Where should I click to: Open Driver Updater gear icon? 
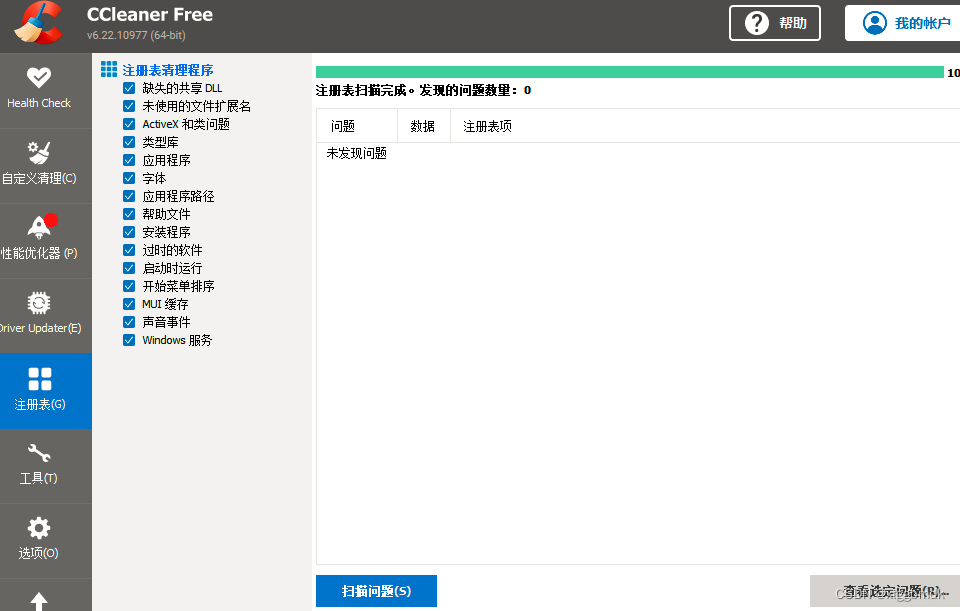click(39, 302)
